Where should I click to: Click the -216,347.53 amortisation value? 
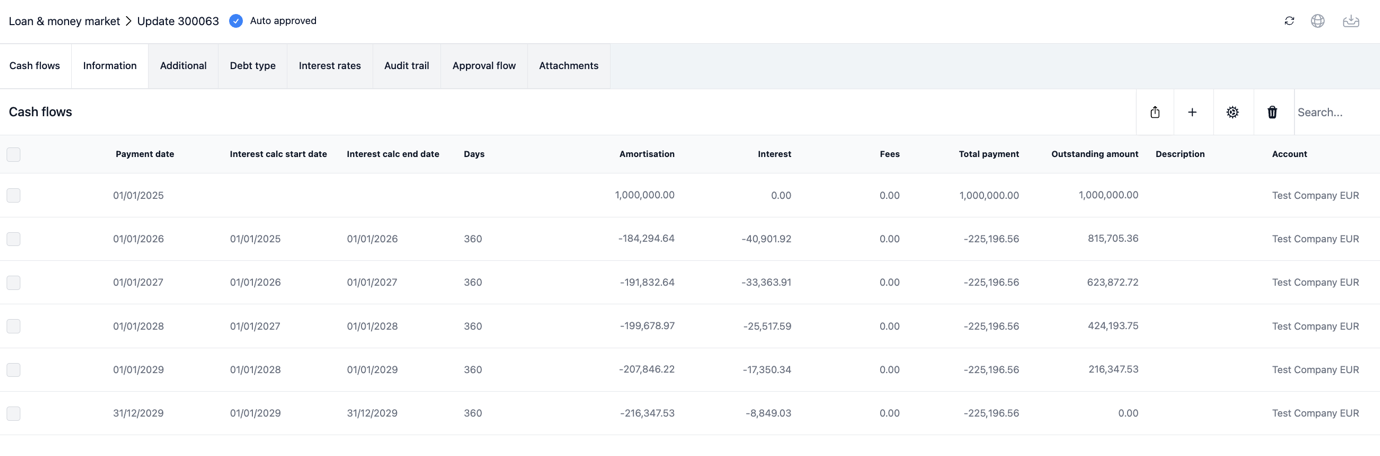pos(647,413)
